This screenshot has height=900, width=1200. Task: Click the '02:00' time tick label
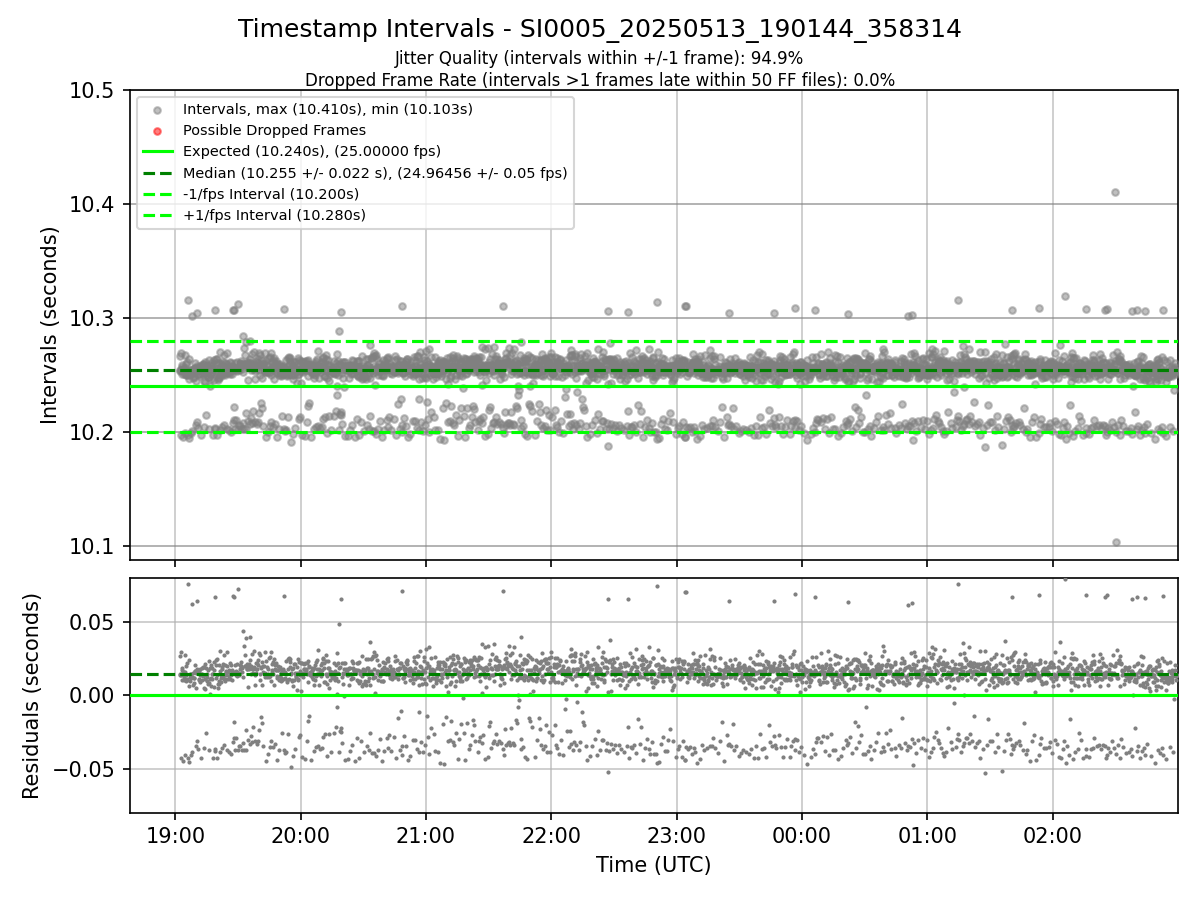pyautogui.click(x=1052, y=836)
